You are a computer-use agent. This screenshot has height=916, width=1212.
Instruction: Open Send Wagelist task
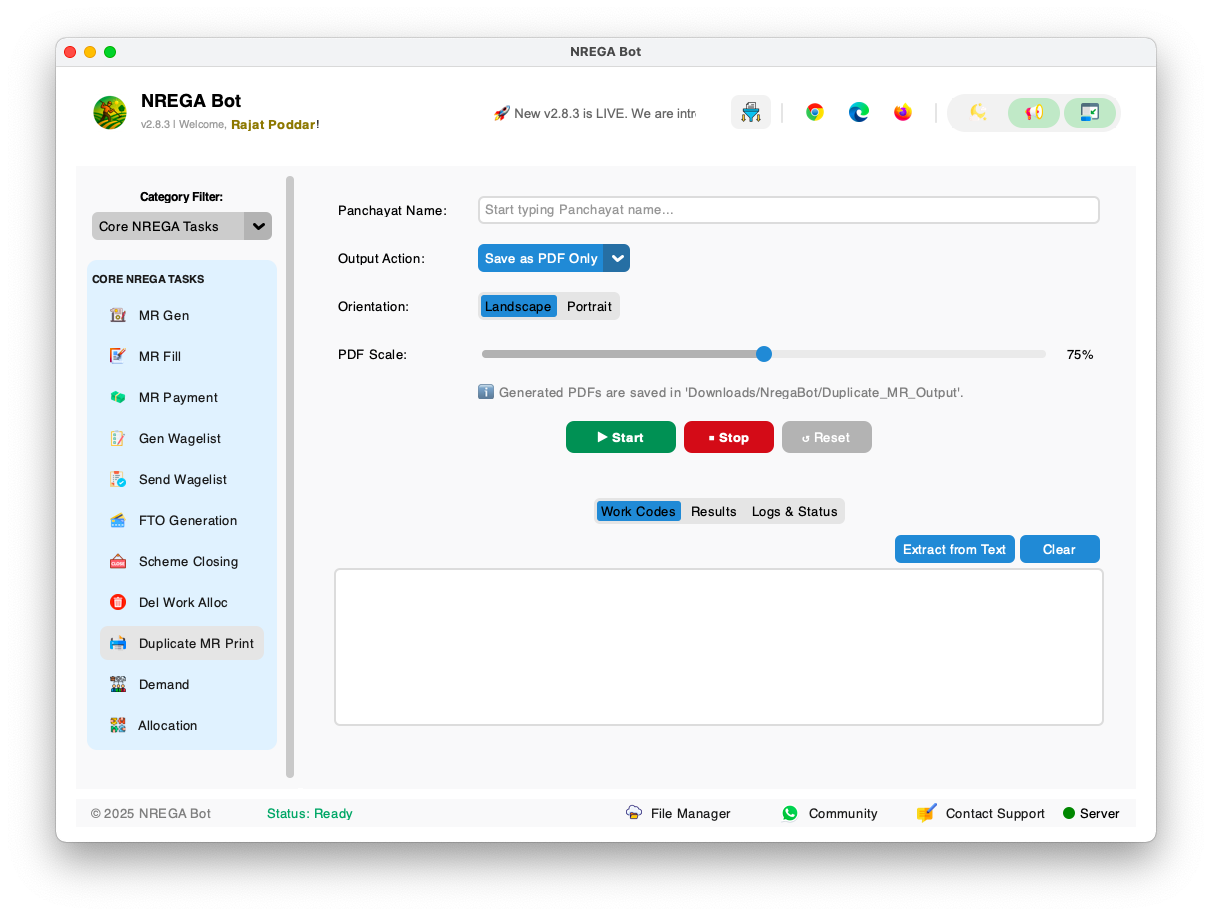tap(182, 479)
